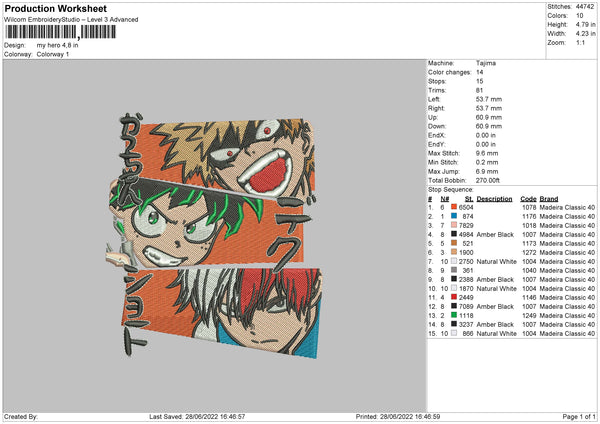Click "Amber Black" description in stop 4

[x=495, y=235]
